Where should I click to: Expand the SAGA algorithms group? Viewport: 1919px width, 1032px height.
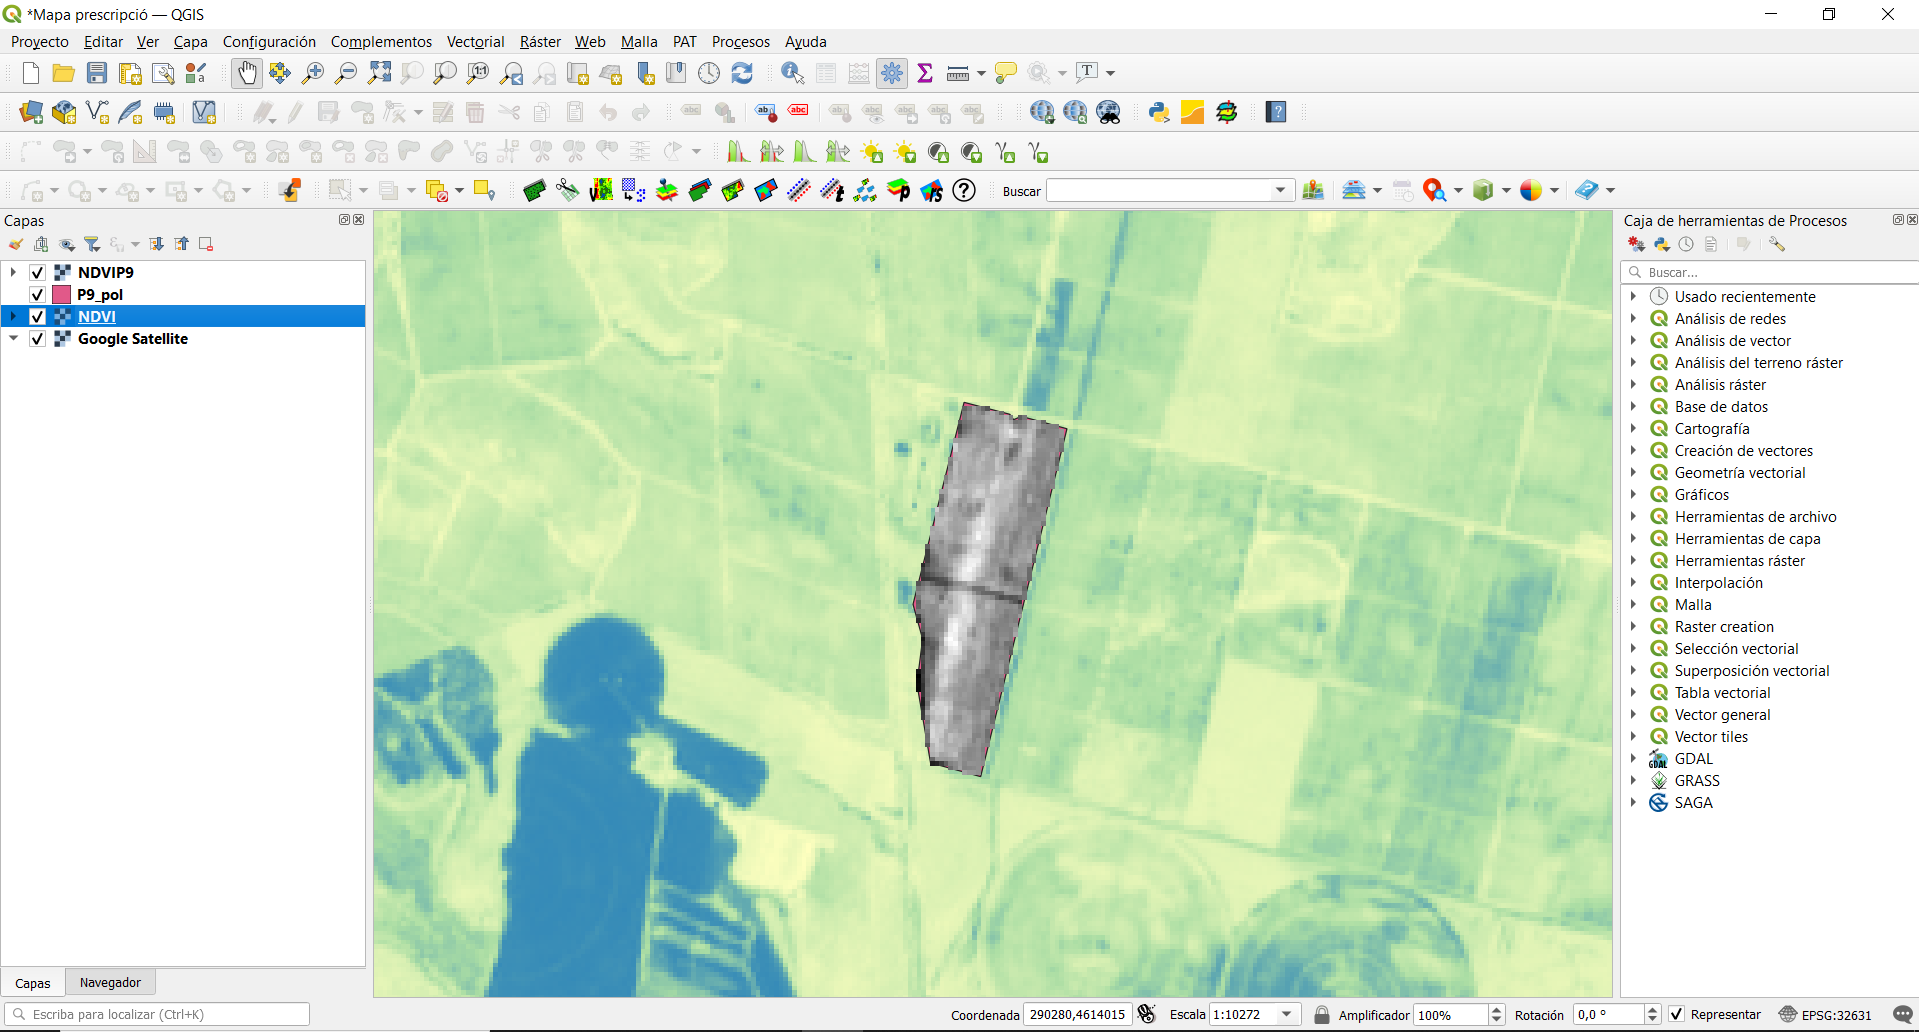click(x=1633, y=802)
